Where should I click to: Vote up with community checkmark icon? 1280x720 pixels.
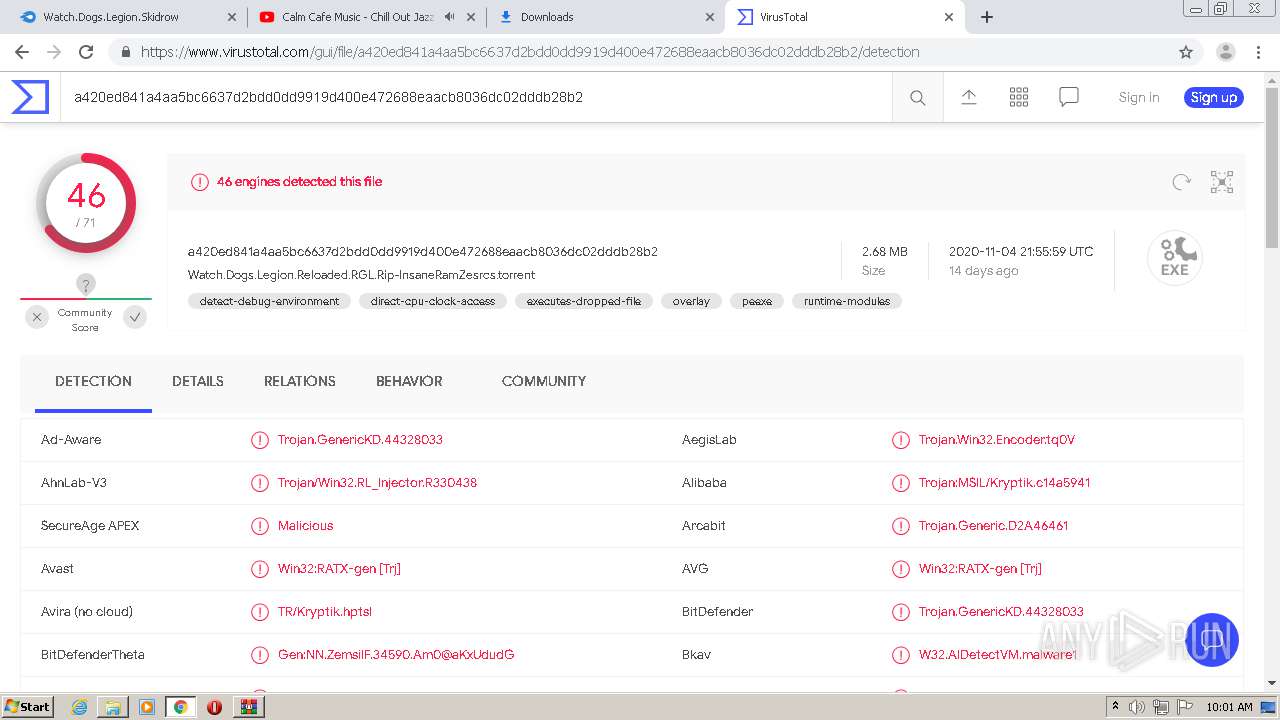click(135, 317)
